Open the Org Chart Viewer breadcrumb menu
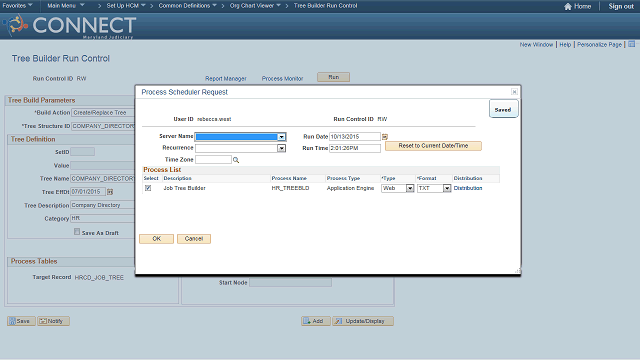The height and width of the screenshot is (360, 640). (x=255, y=6)
